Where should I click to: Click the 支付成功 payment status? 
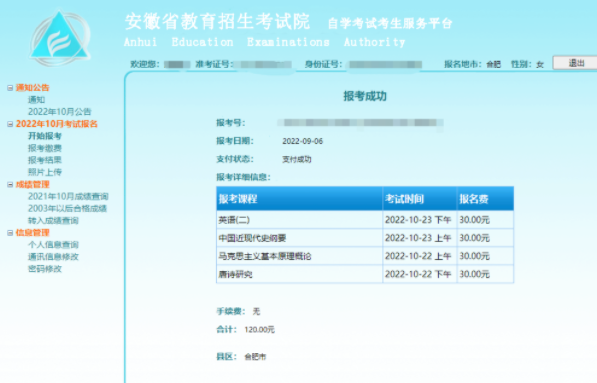point(297,160)
